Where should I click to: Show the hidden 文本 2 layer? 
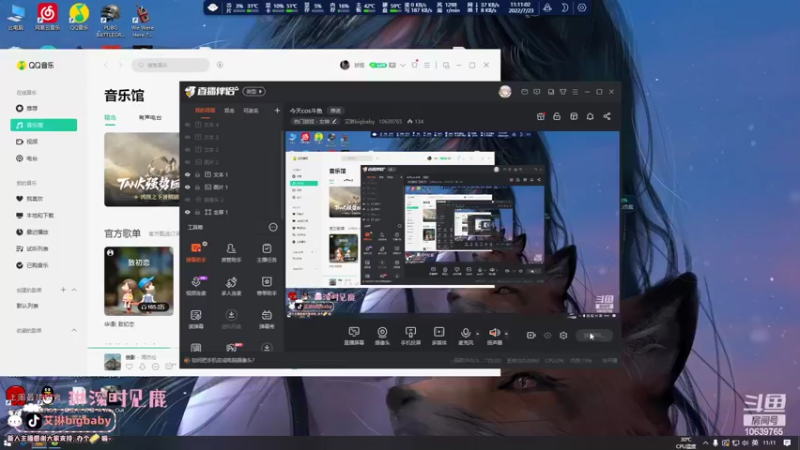pyautogui.click(x=188, y=150)
